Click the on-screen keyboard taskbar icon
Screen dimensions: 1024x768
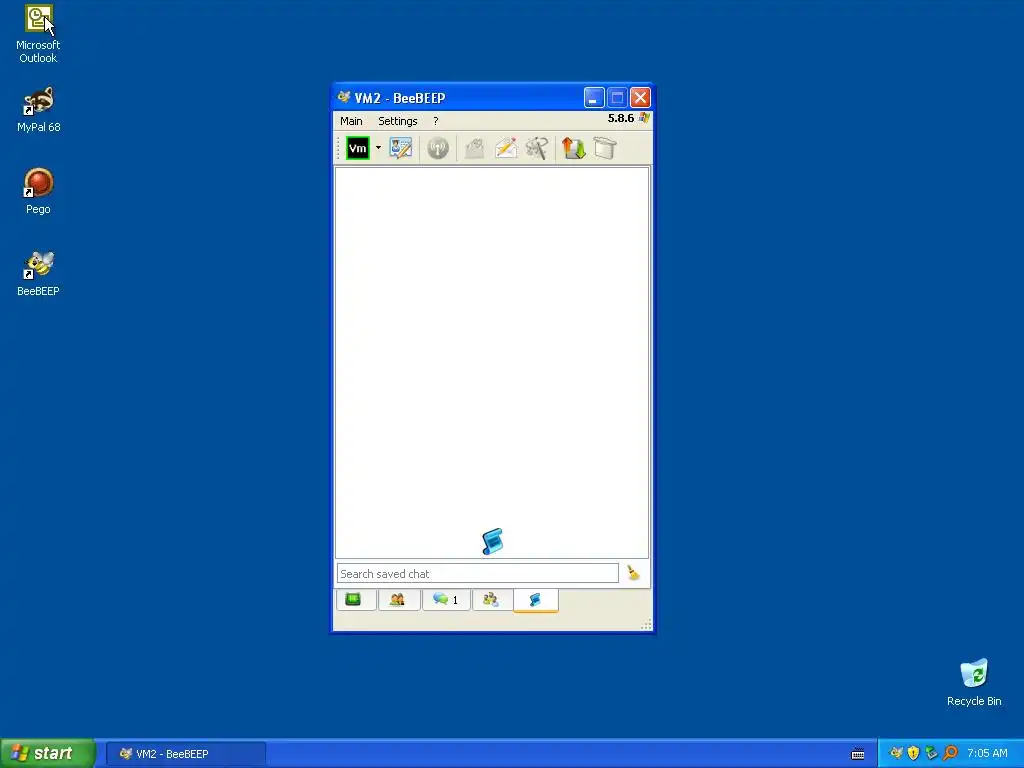(858, 754)
